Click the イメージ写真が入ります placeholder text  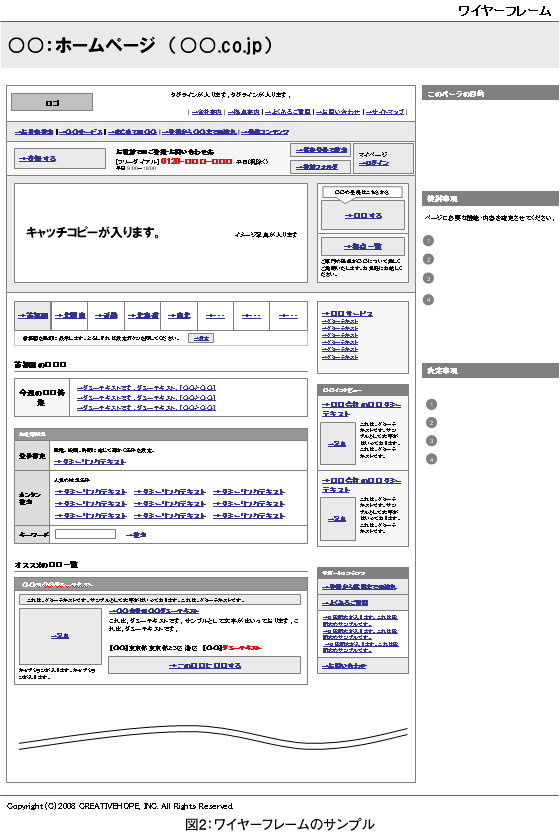(266, 234)
